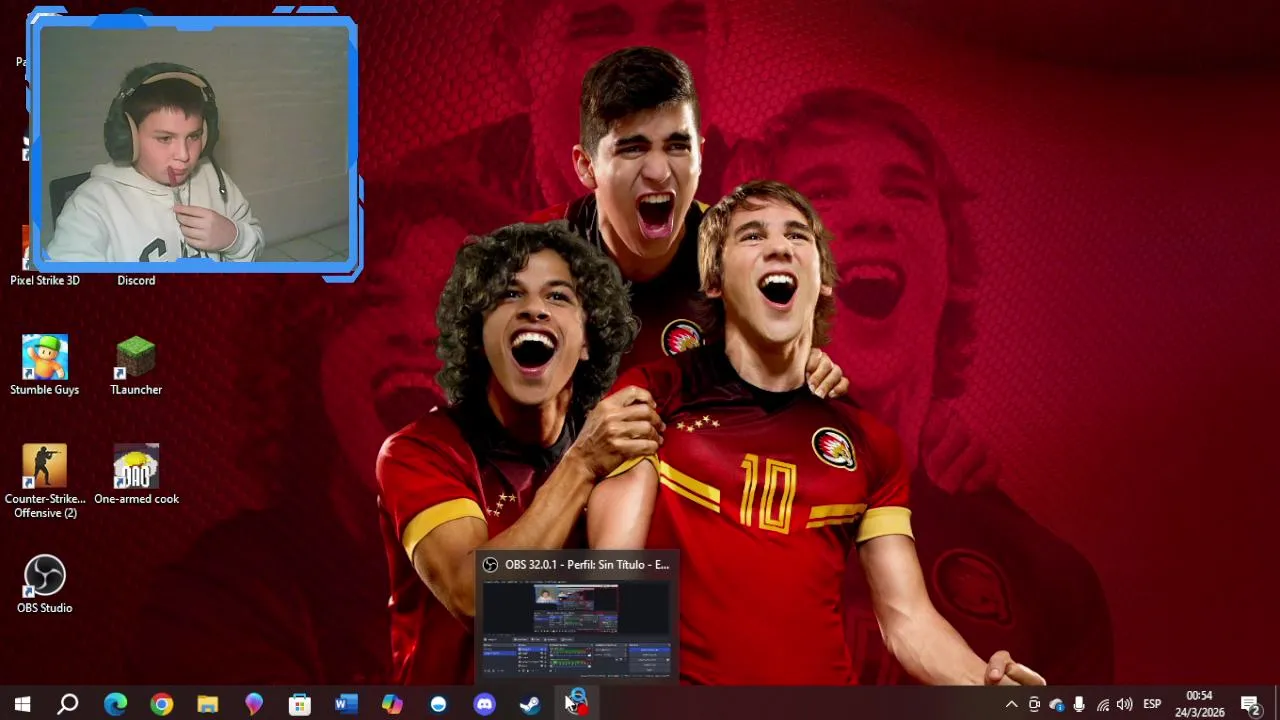Show hidden system tray icons
This screenshot has height=720, width=1280.
(x=1011, y=704)
